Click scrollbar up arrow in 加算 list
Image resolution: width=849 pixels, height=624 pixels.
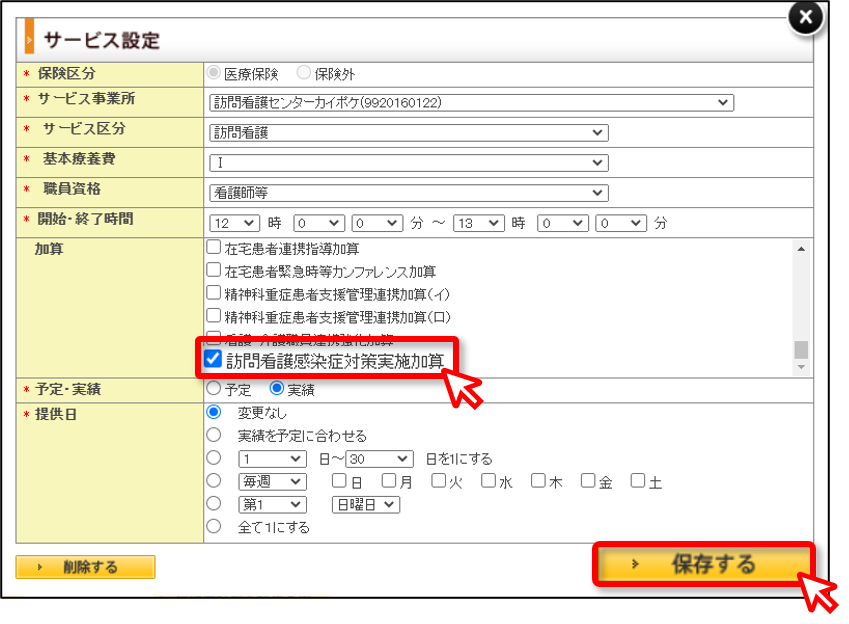[x=801, y=249]
